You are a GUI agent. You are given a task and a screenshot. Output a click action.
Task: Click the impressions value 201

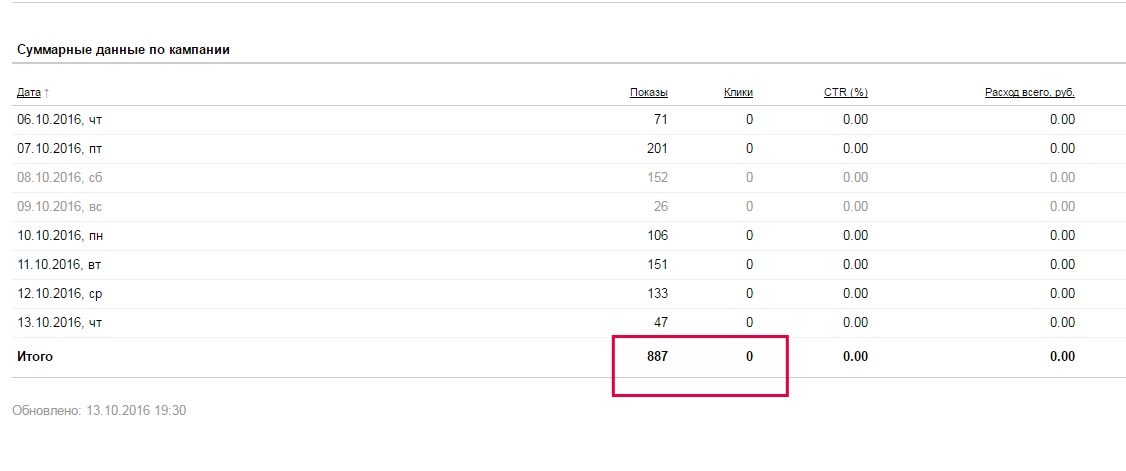[657, 149]
